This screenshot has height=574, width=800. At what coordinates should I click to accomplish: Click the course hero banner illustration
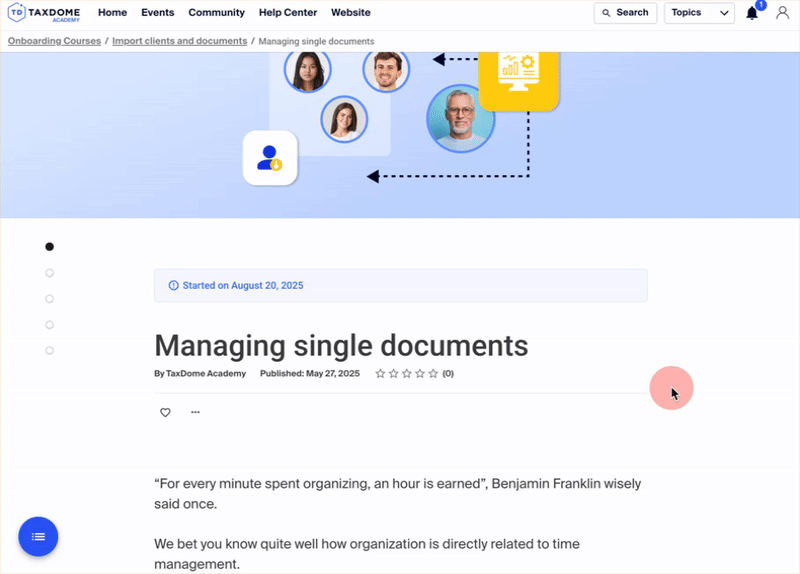(x=400, y=130)
